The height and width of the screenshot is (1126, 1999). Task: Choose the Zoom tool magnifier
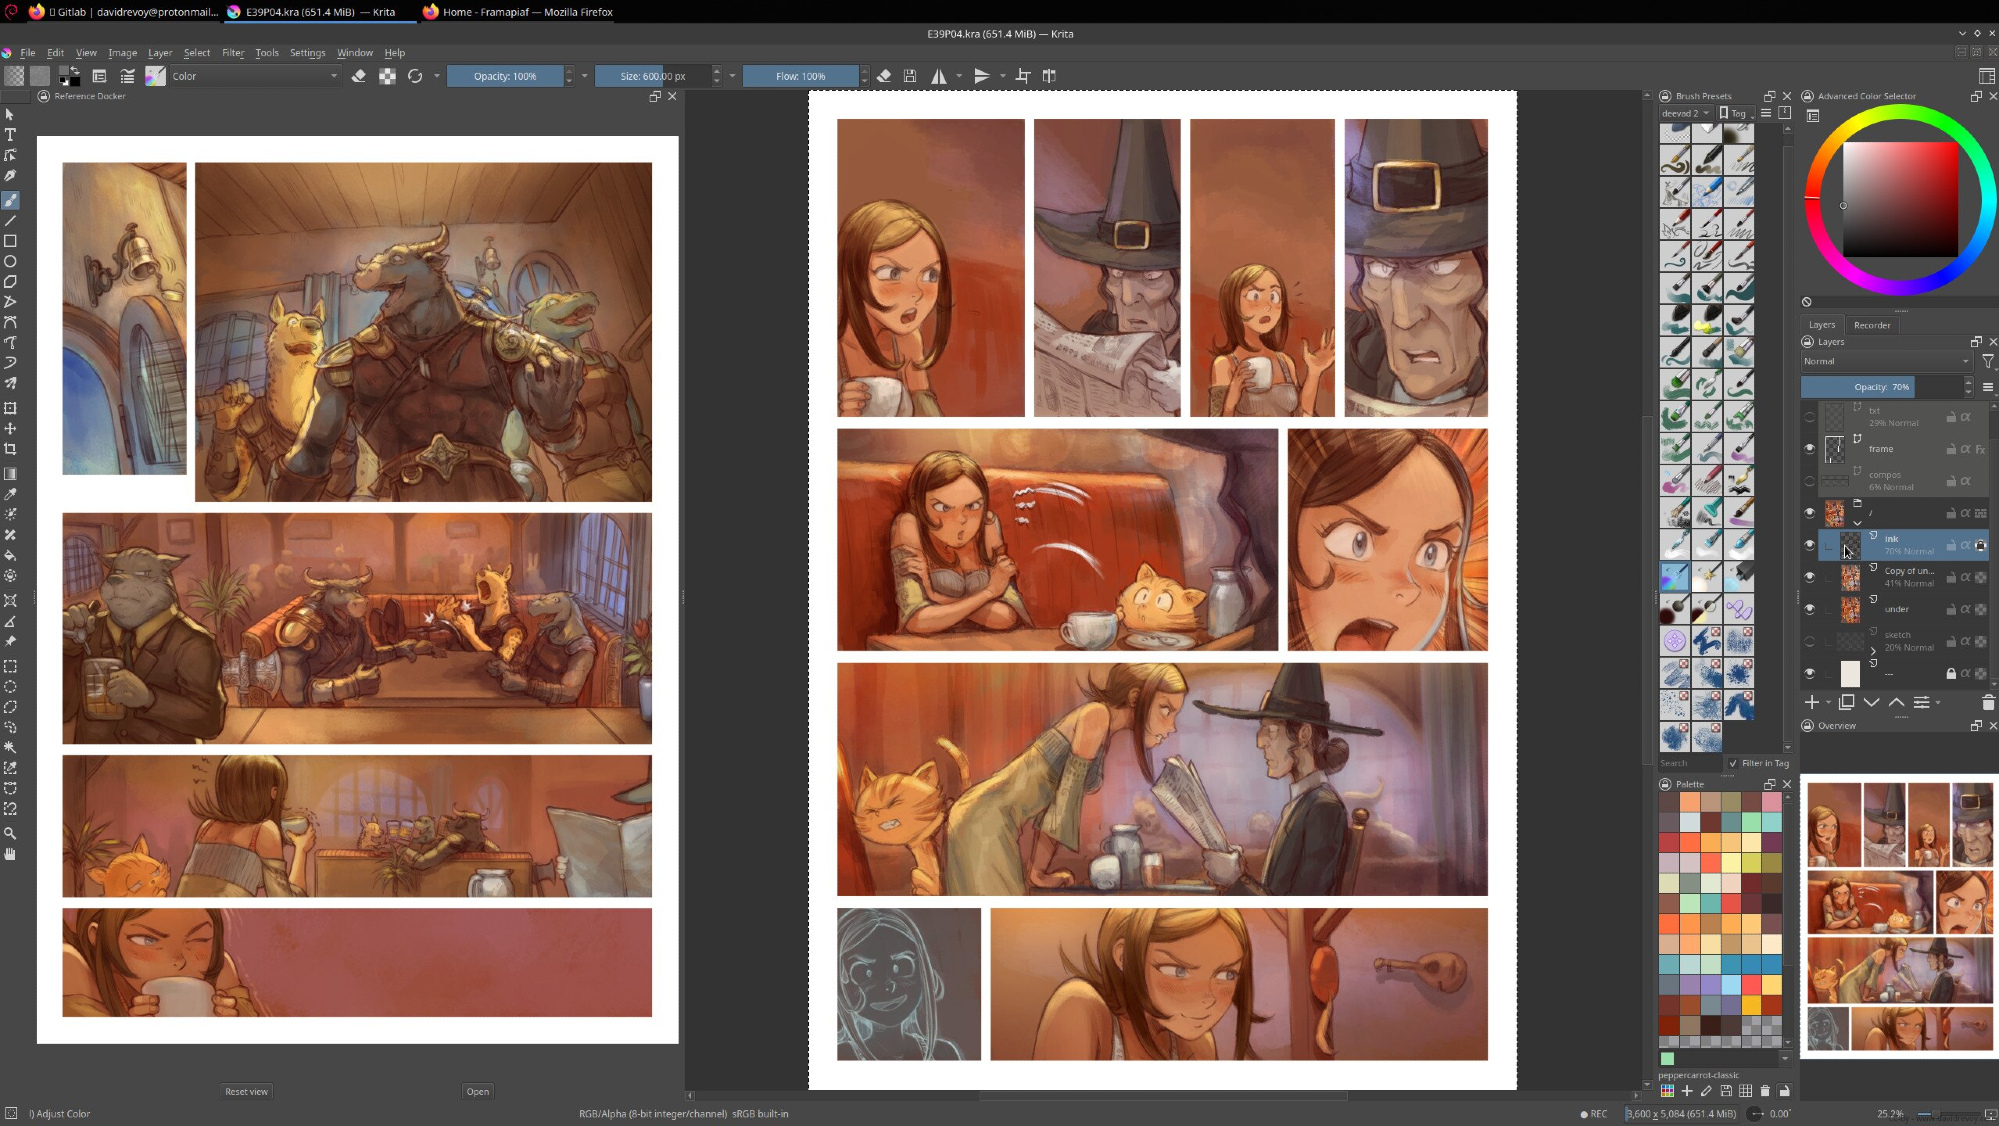tap(10, 833)
